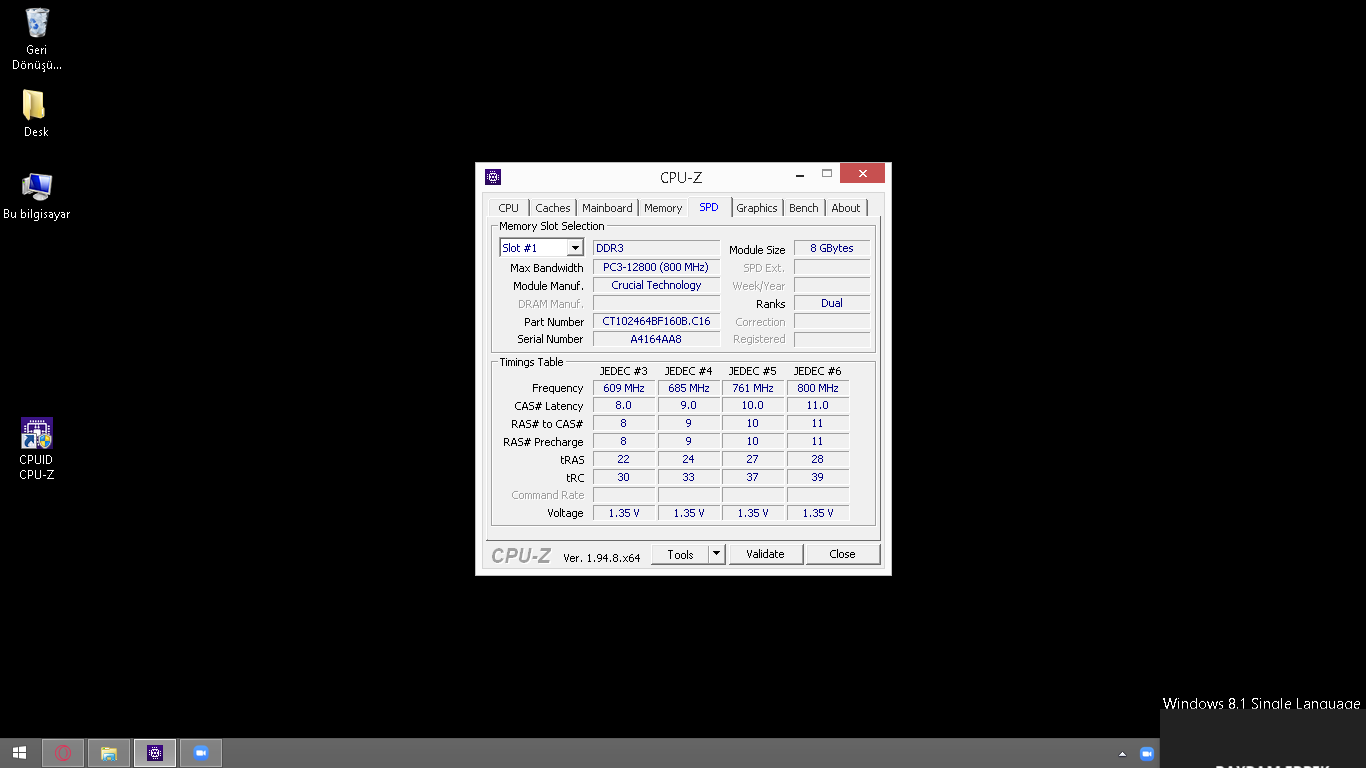Viewport: 1366px width, 768px height.
Task: Click the CAS# Latency value 8.0
Action: (624, 405)
